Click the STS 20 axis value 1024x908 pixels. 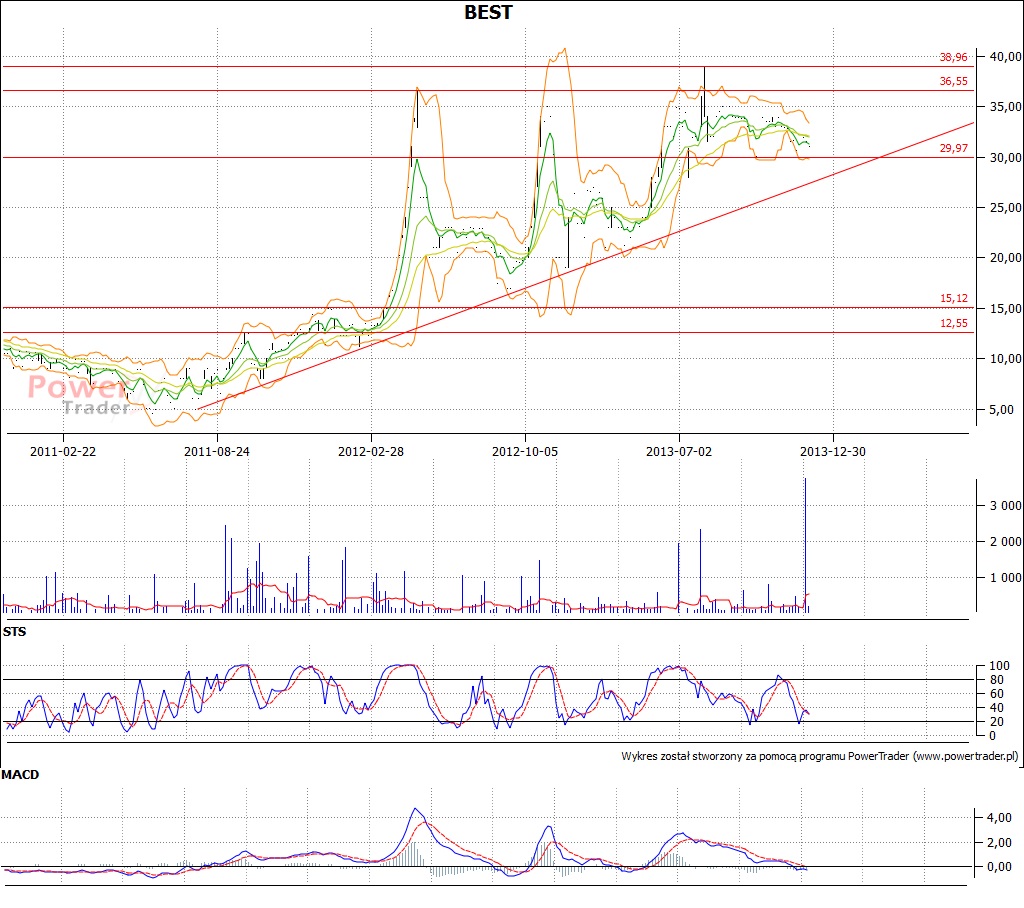pos(997,722)
